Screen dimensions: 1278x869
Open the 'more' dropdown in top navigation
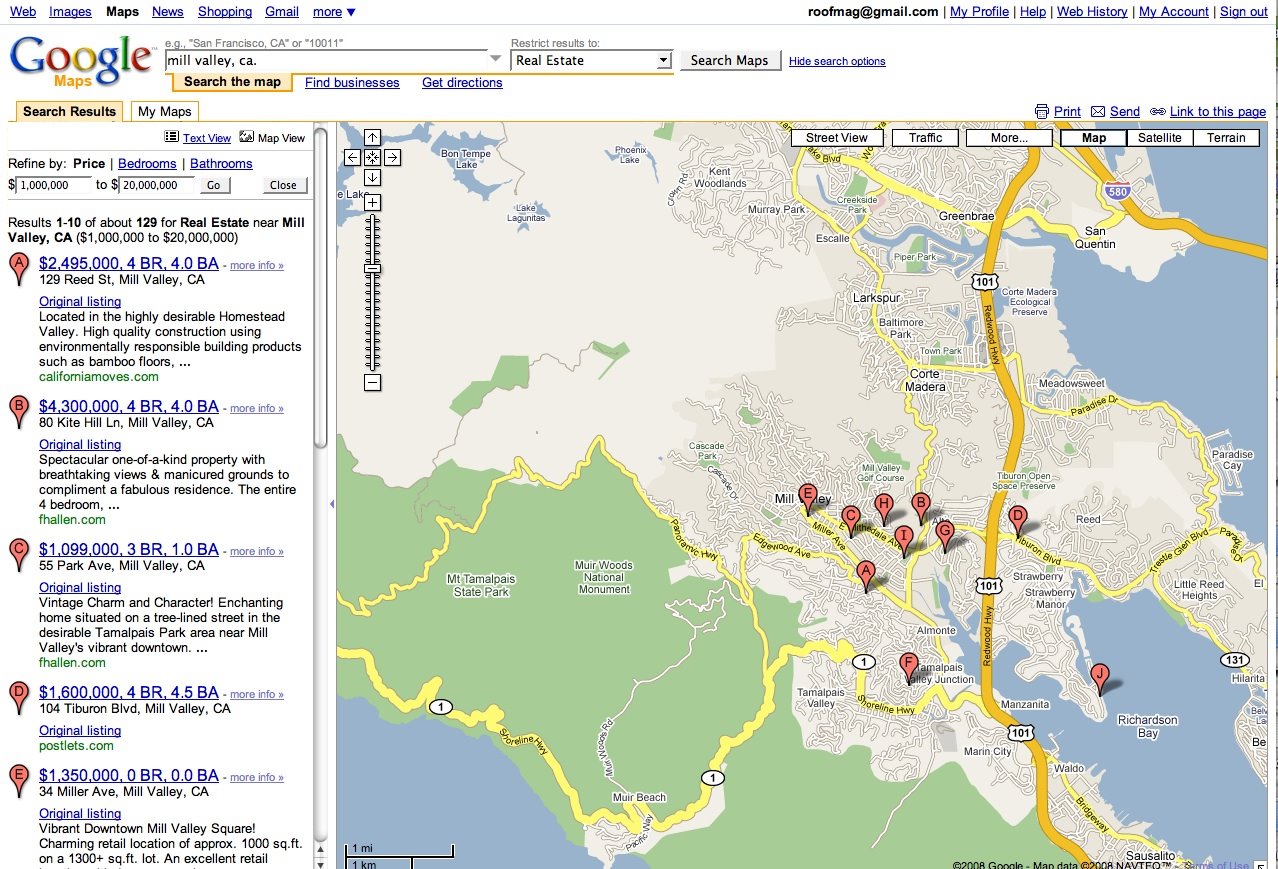pyautogui.click(x=334, y=12)
